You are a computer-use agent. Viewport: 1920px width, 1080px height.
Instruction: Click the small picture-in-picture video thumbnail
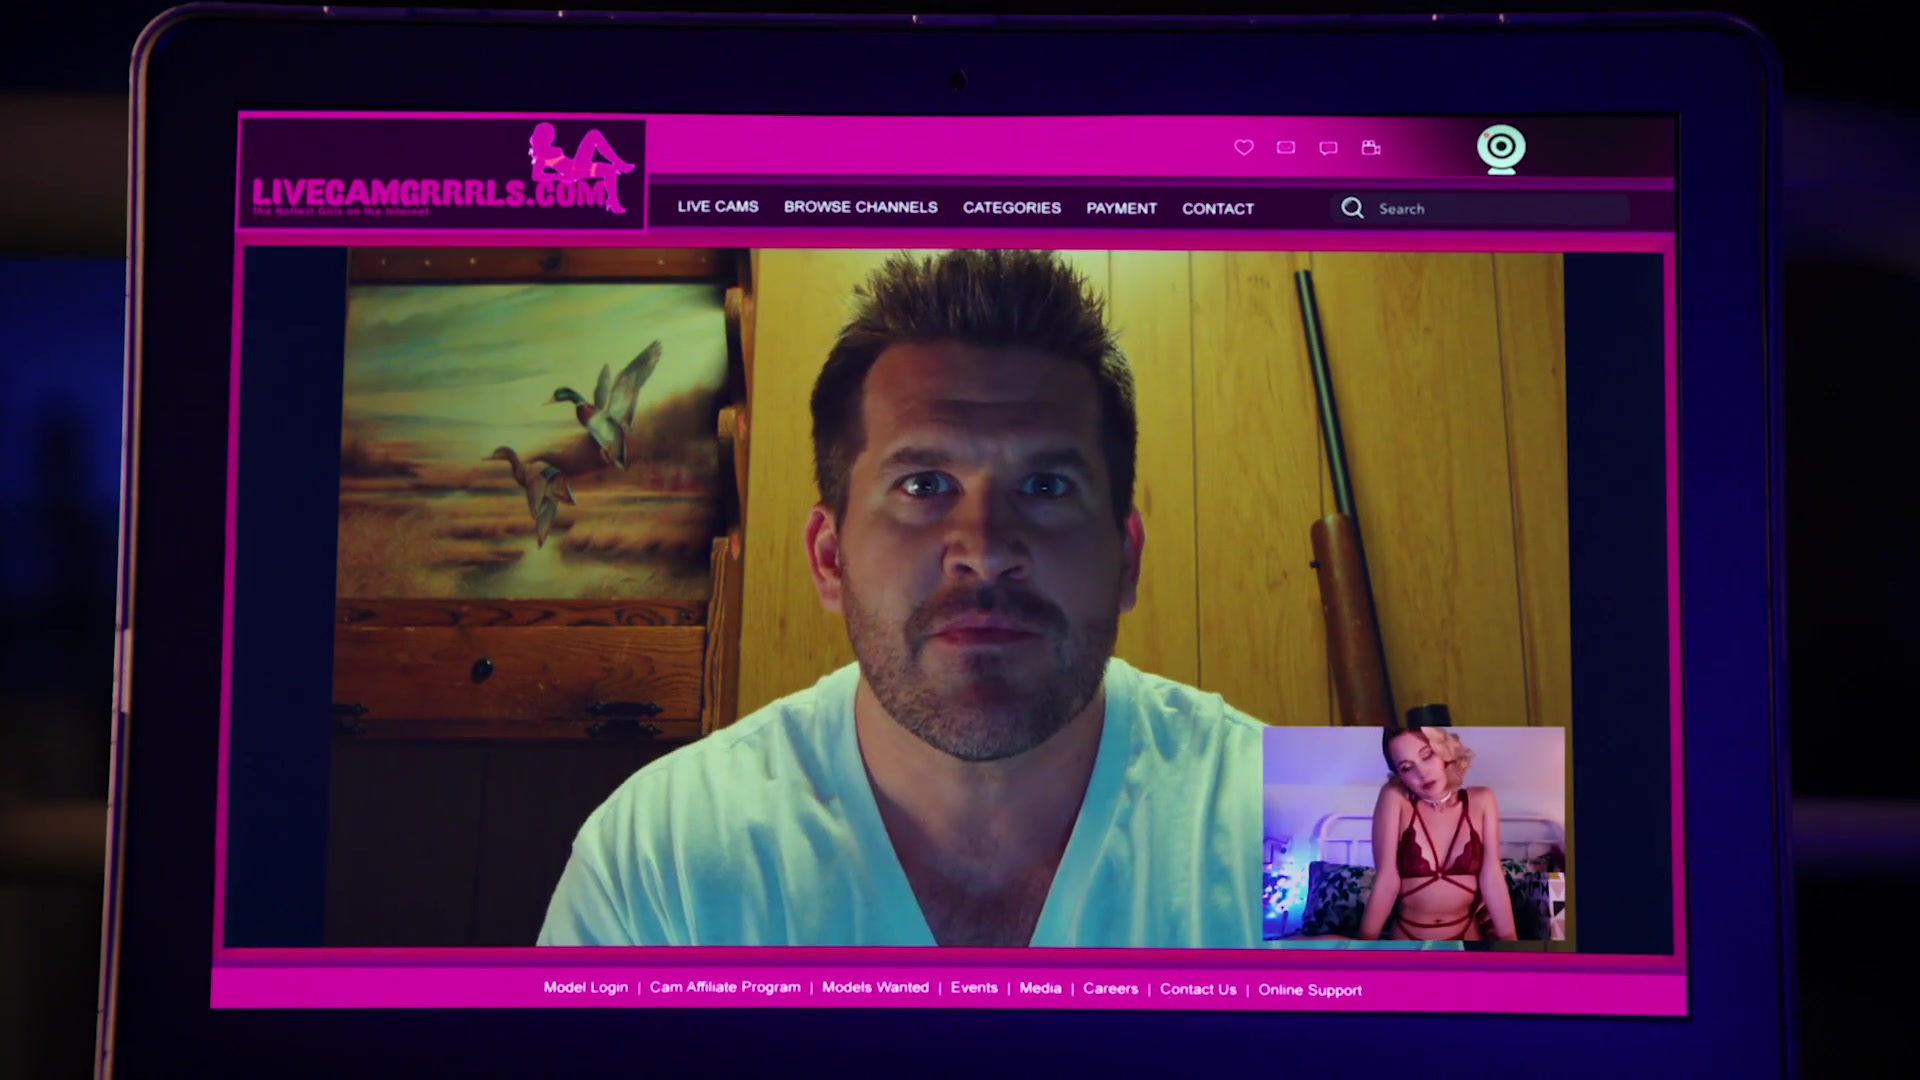[x=1413, y=833]
